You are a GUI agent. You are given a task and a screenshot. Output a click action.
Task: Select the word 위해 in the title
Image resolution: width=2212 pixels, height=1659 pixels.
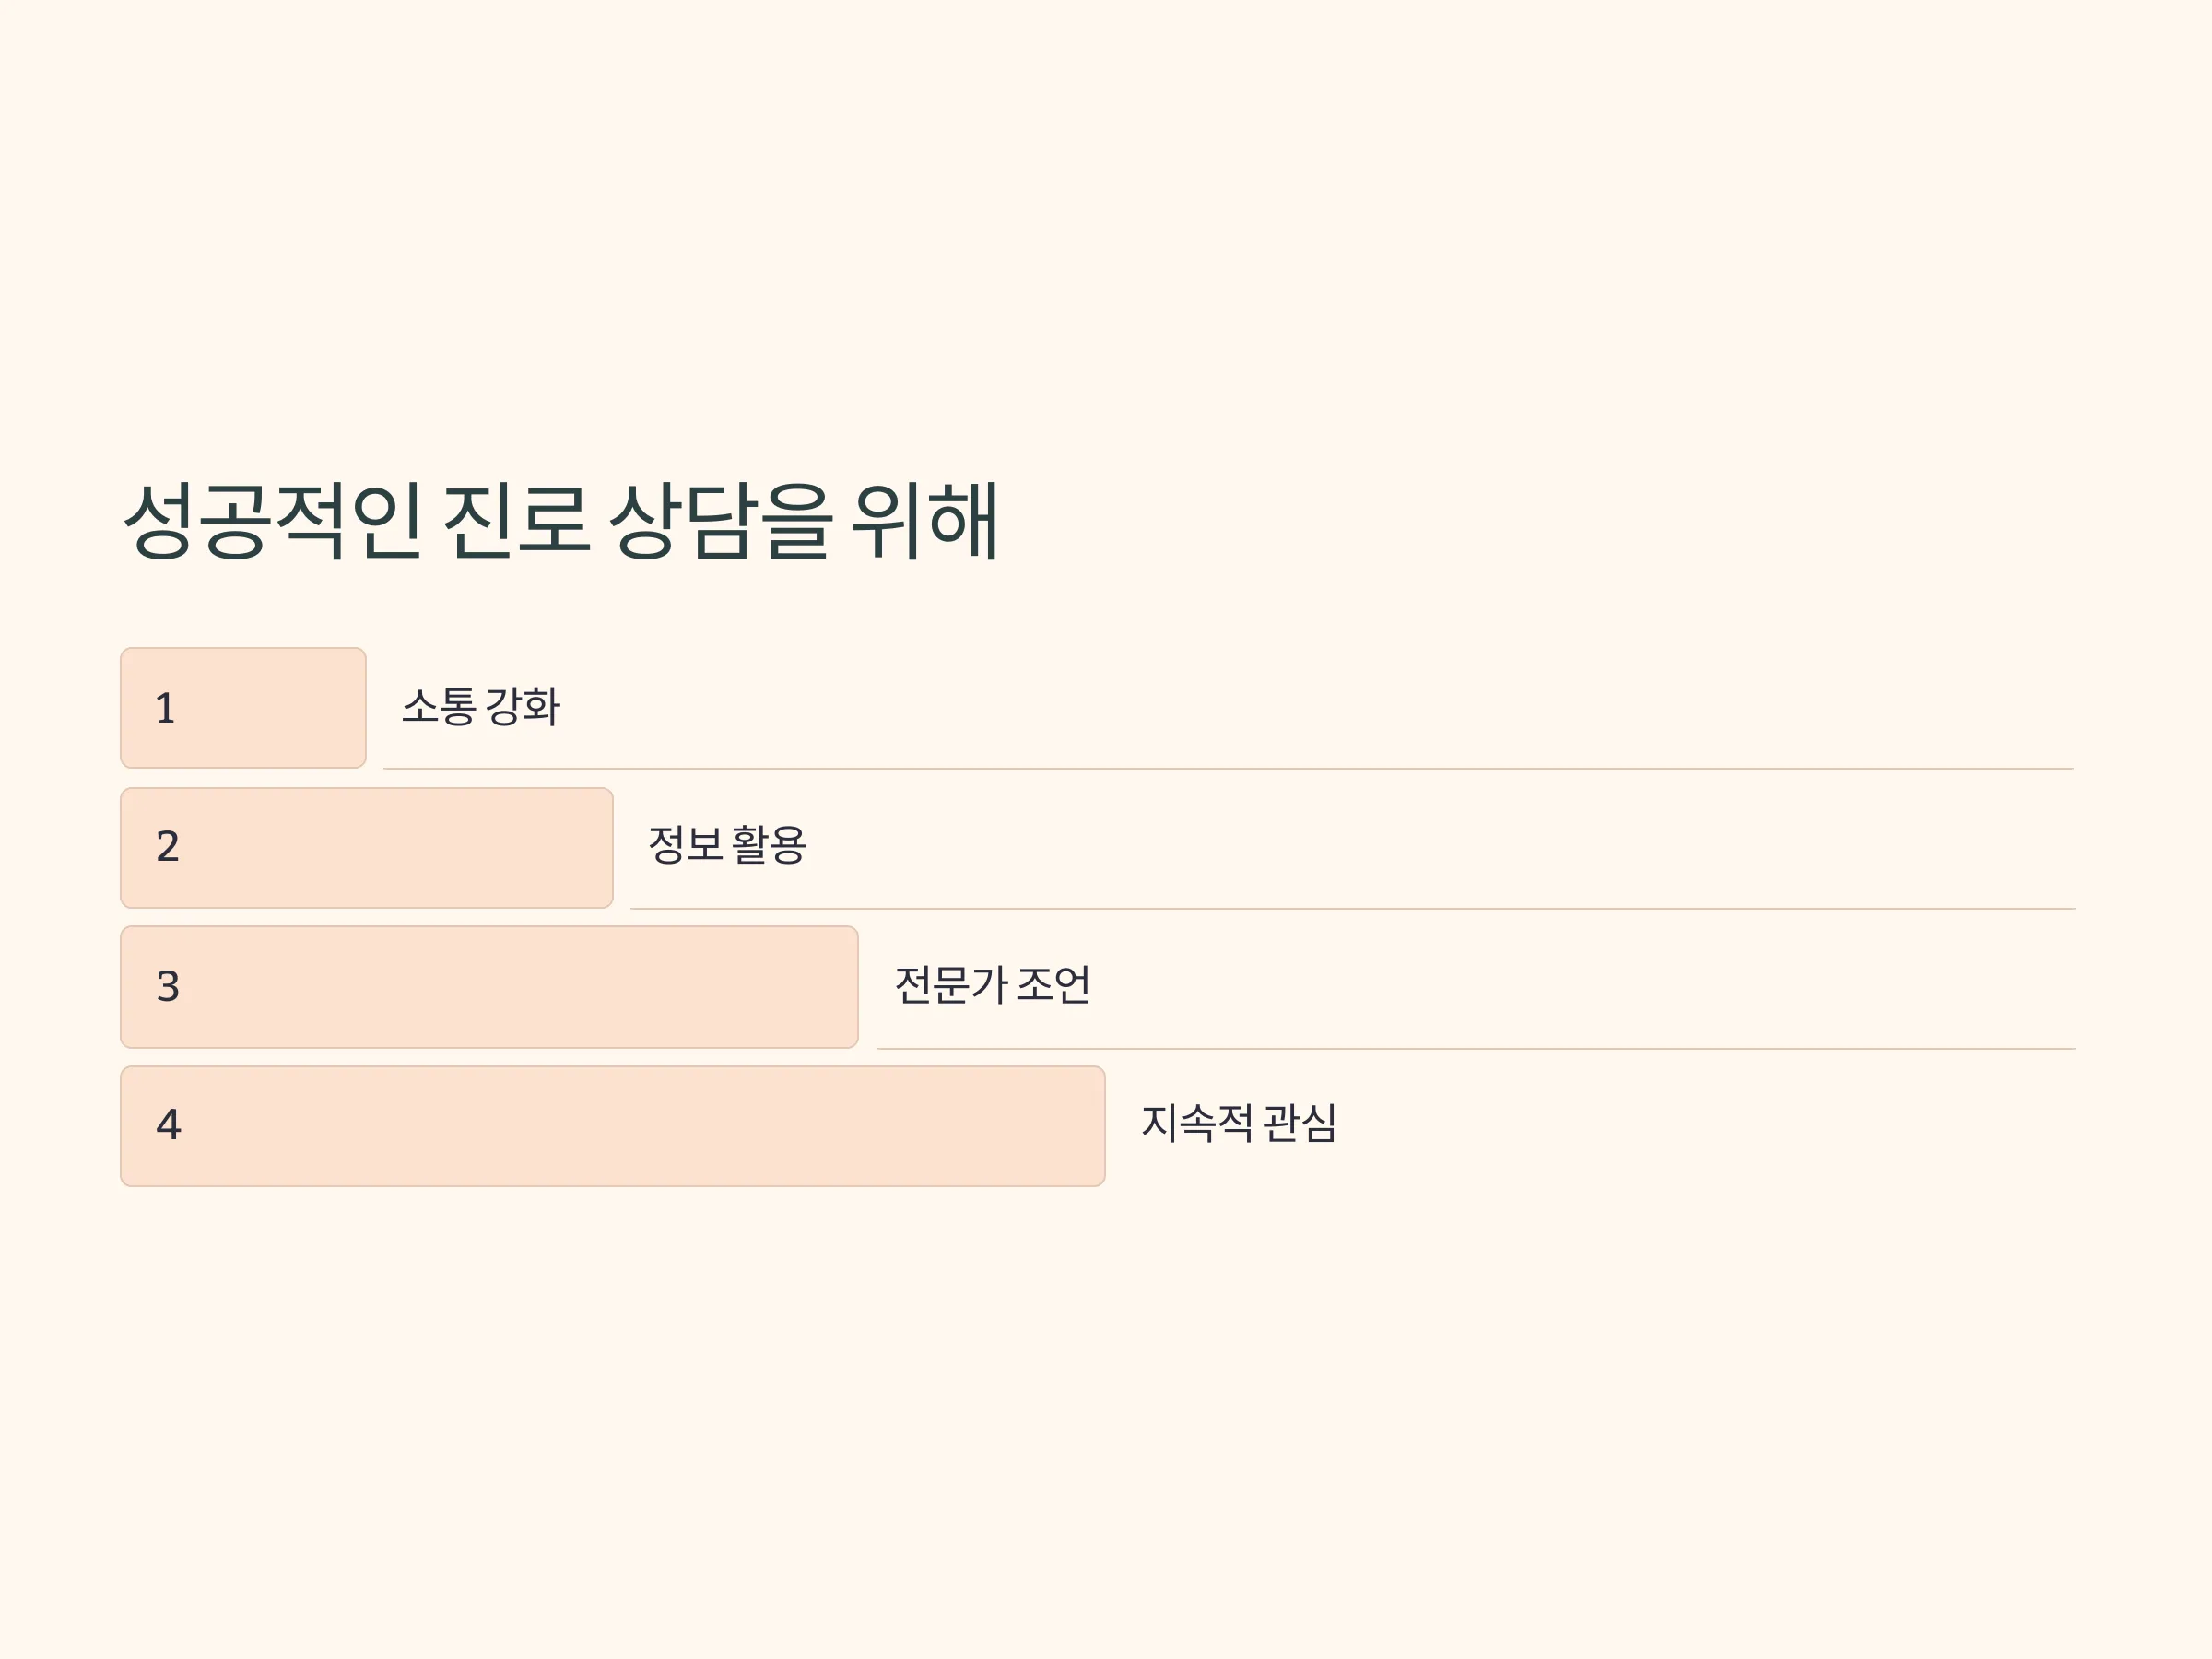(x=925, y=520)
